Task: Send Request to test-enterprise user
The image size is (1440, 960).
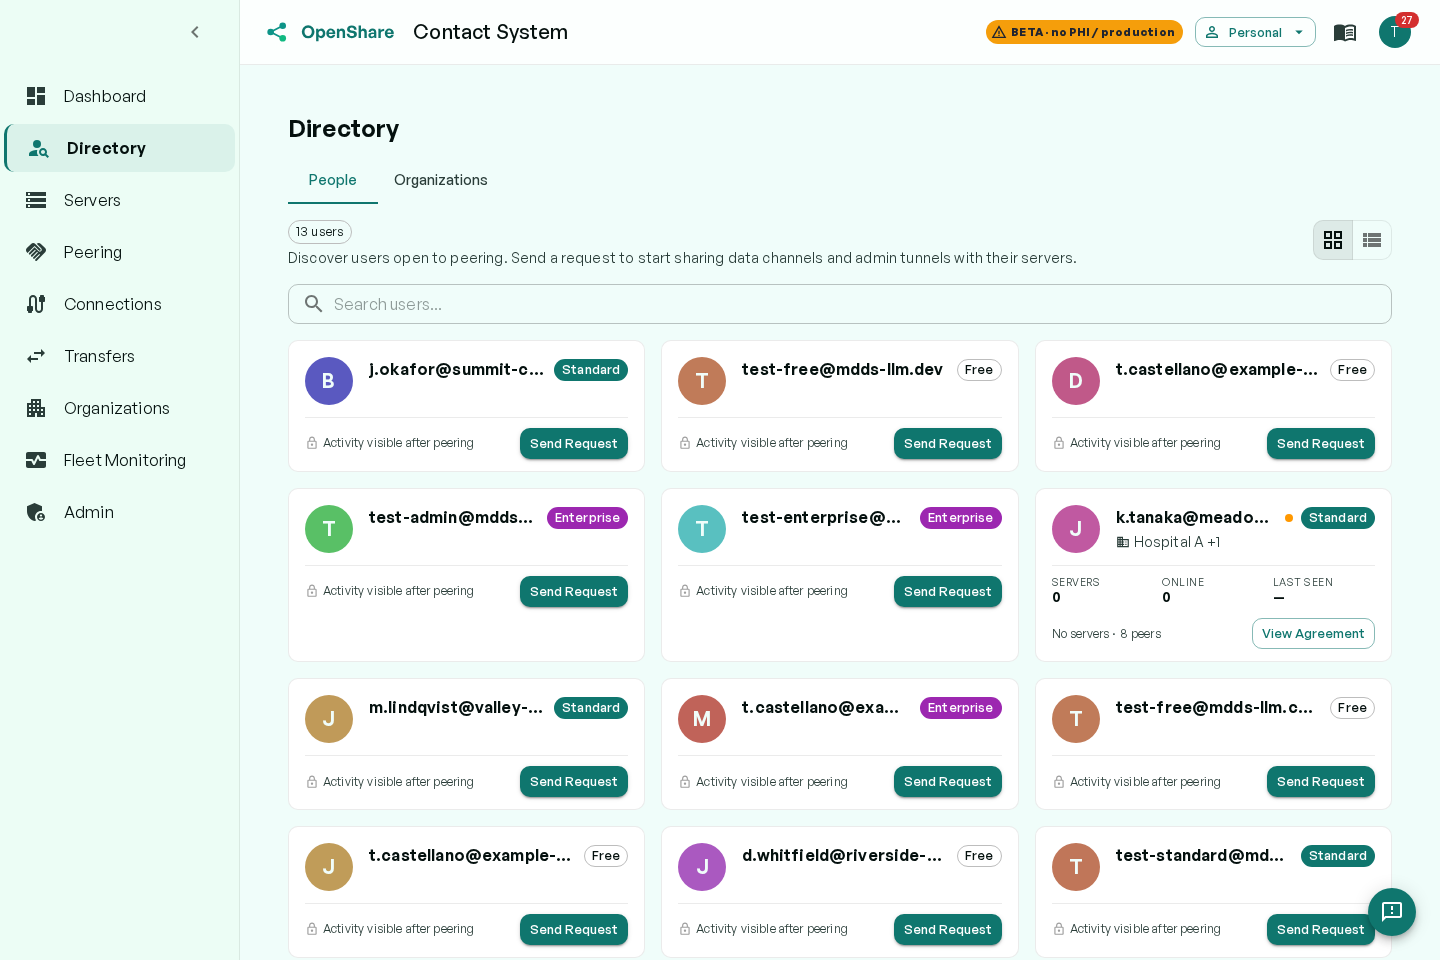Action: tap(948, 592)
